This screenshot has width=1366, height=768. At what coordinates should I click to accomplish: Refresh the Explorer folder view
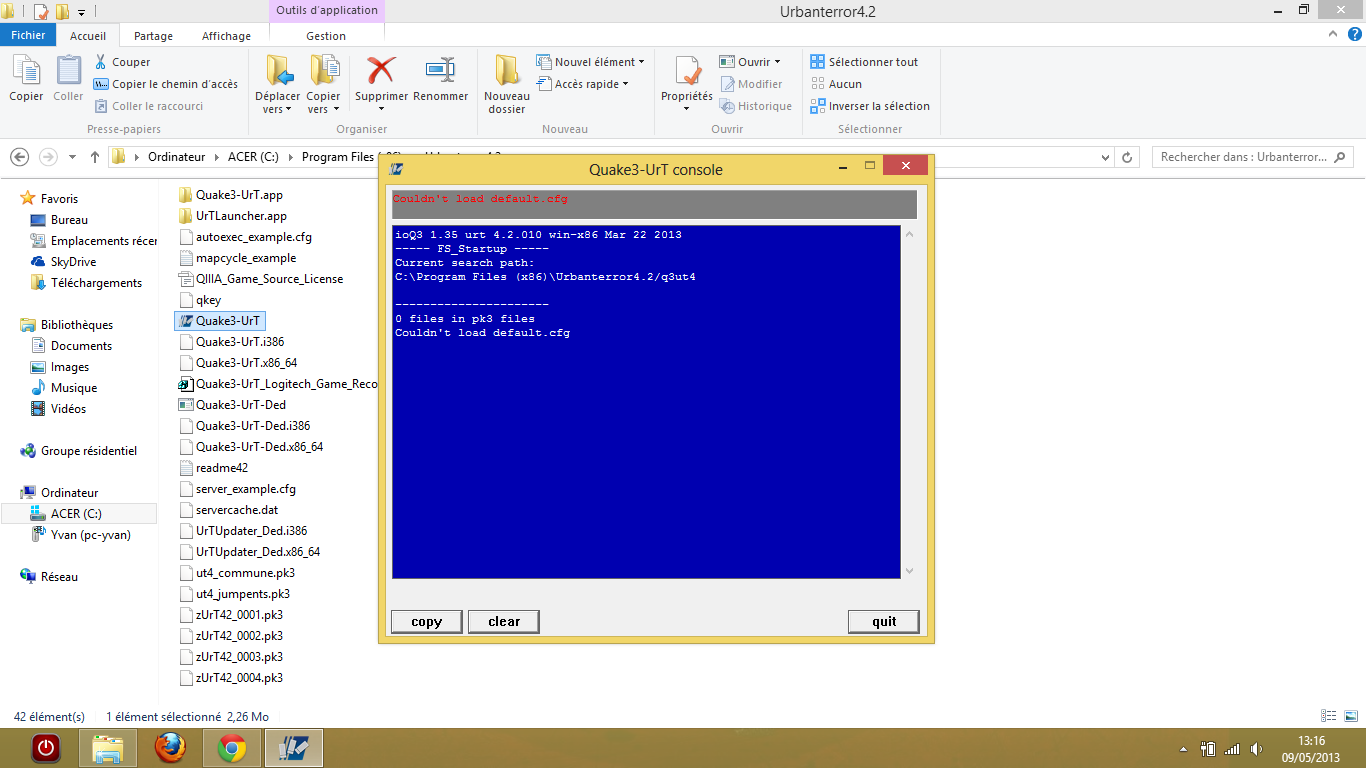point(1128,157)
